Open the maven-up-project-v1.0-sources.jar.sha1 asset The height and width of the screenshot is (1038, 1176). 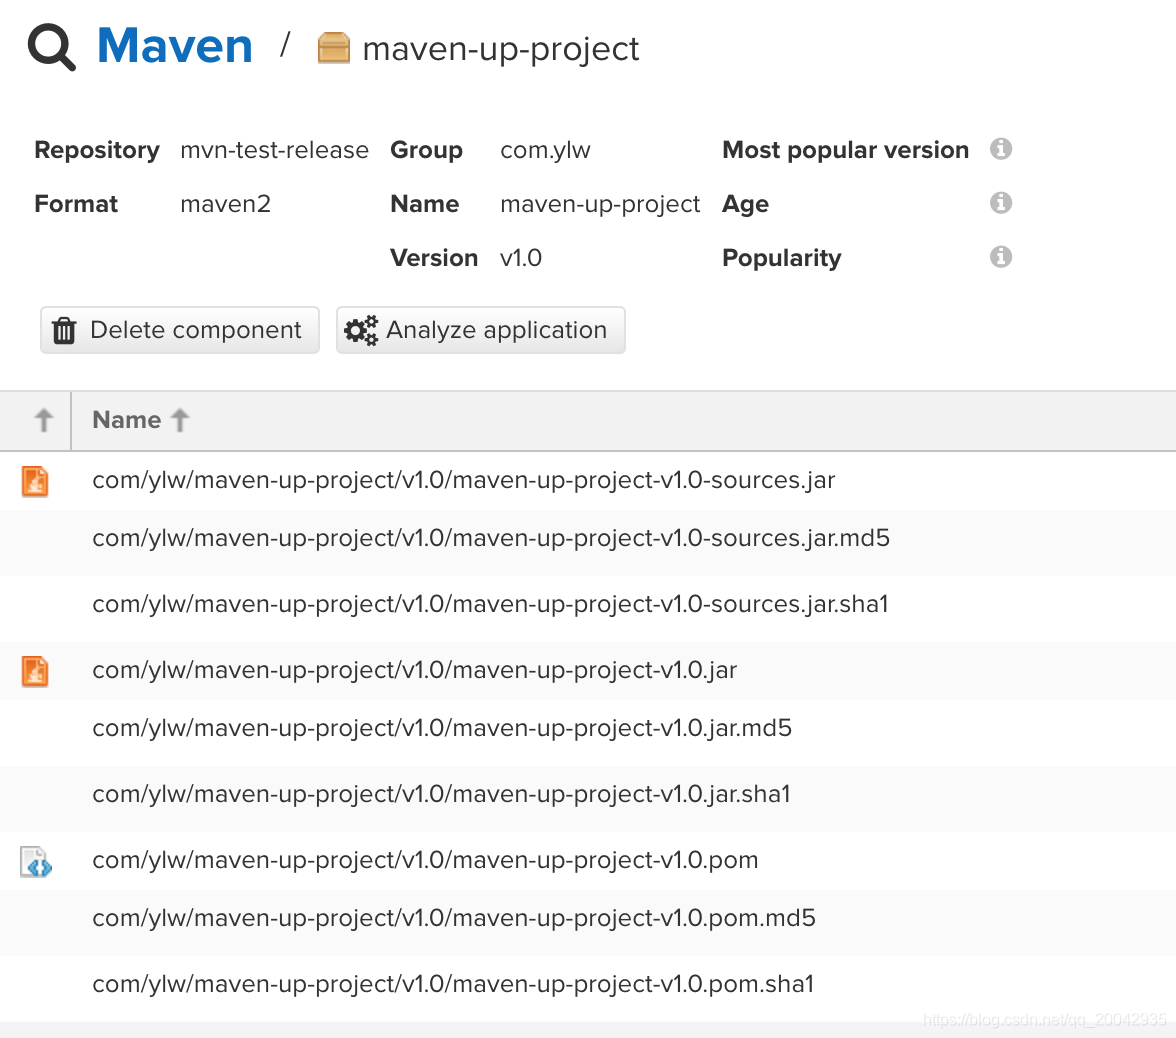click(x=490, y=604)
